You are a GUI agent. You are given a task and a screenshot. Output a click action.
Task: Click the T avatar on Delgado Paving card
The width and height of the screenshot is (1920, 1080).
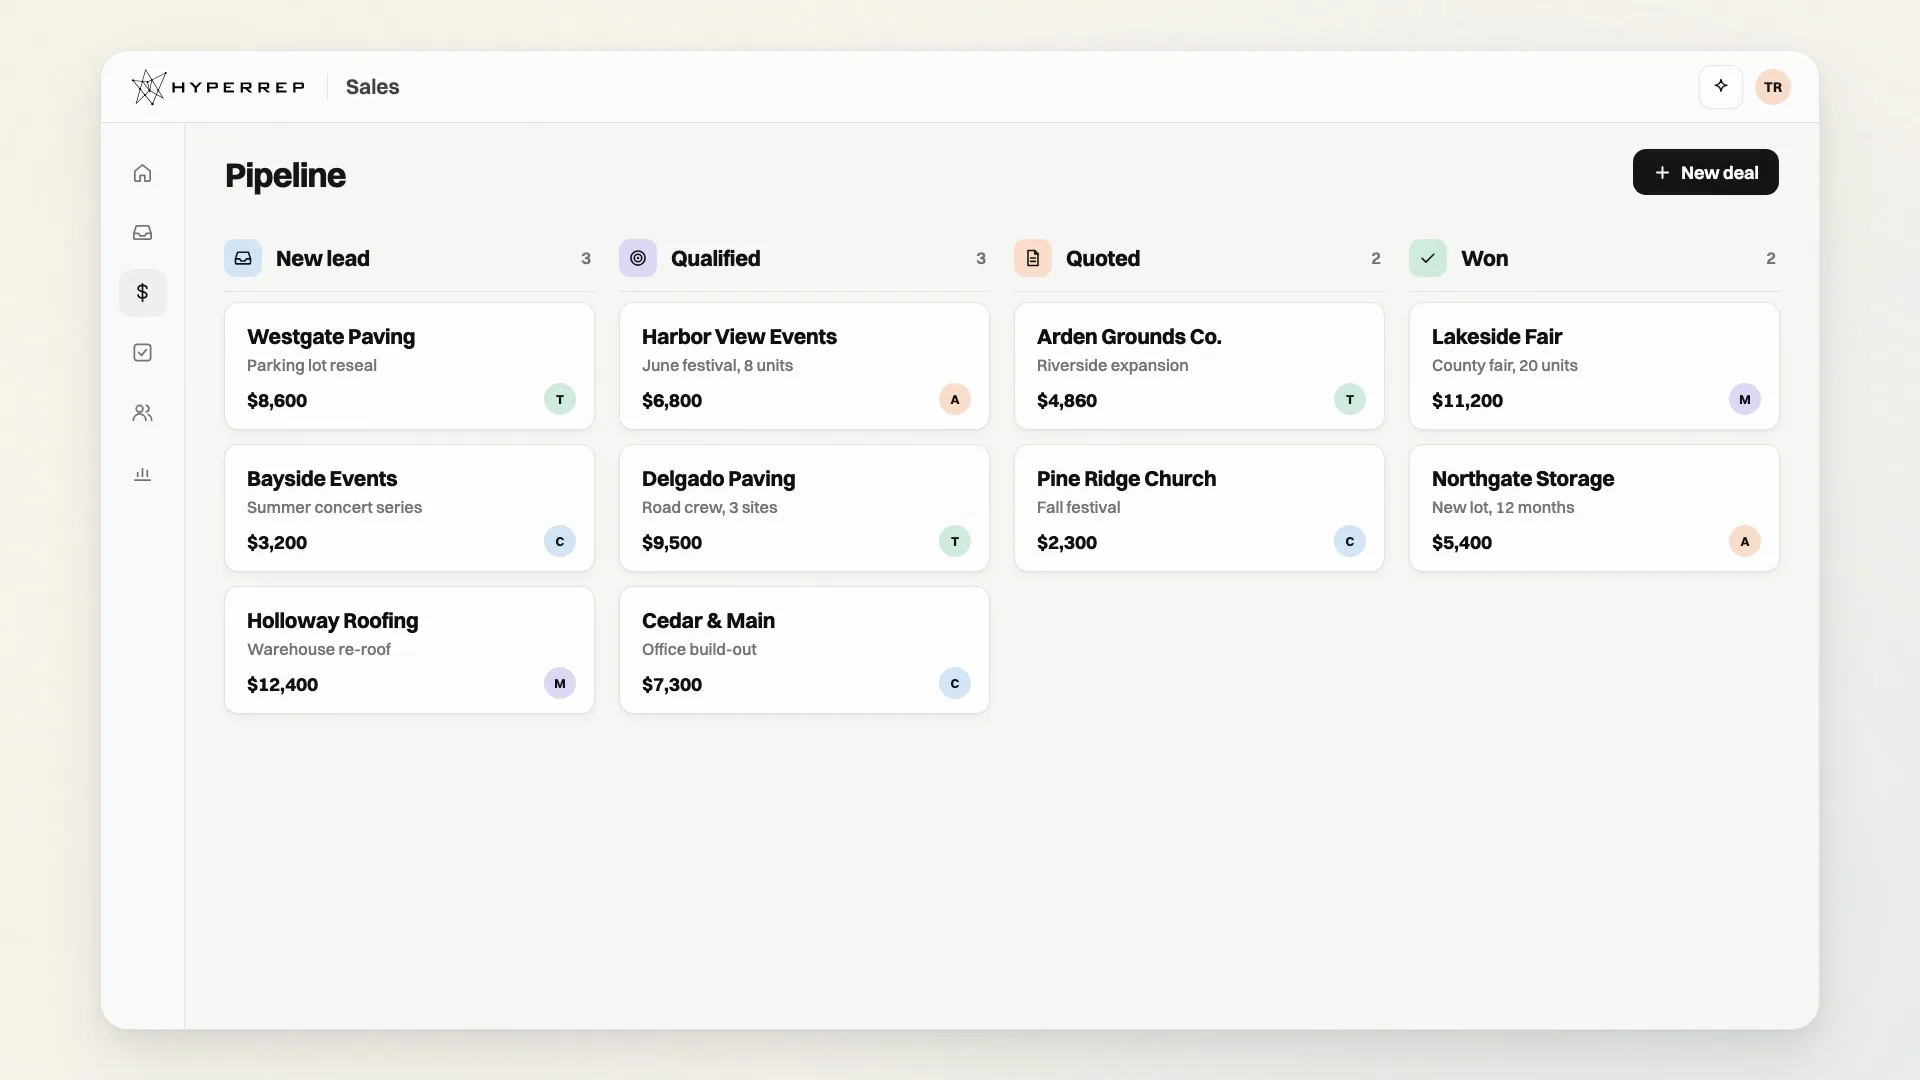coord(955,541)
